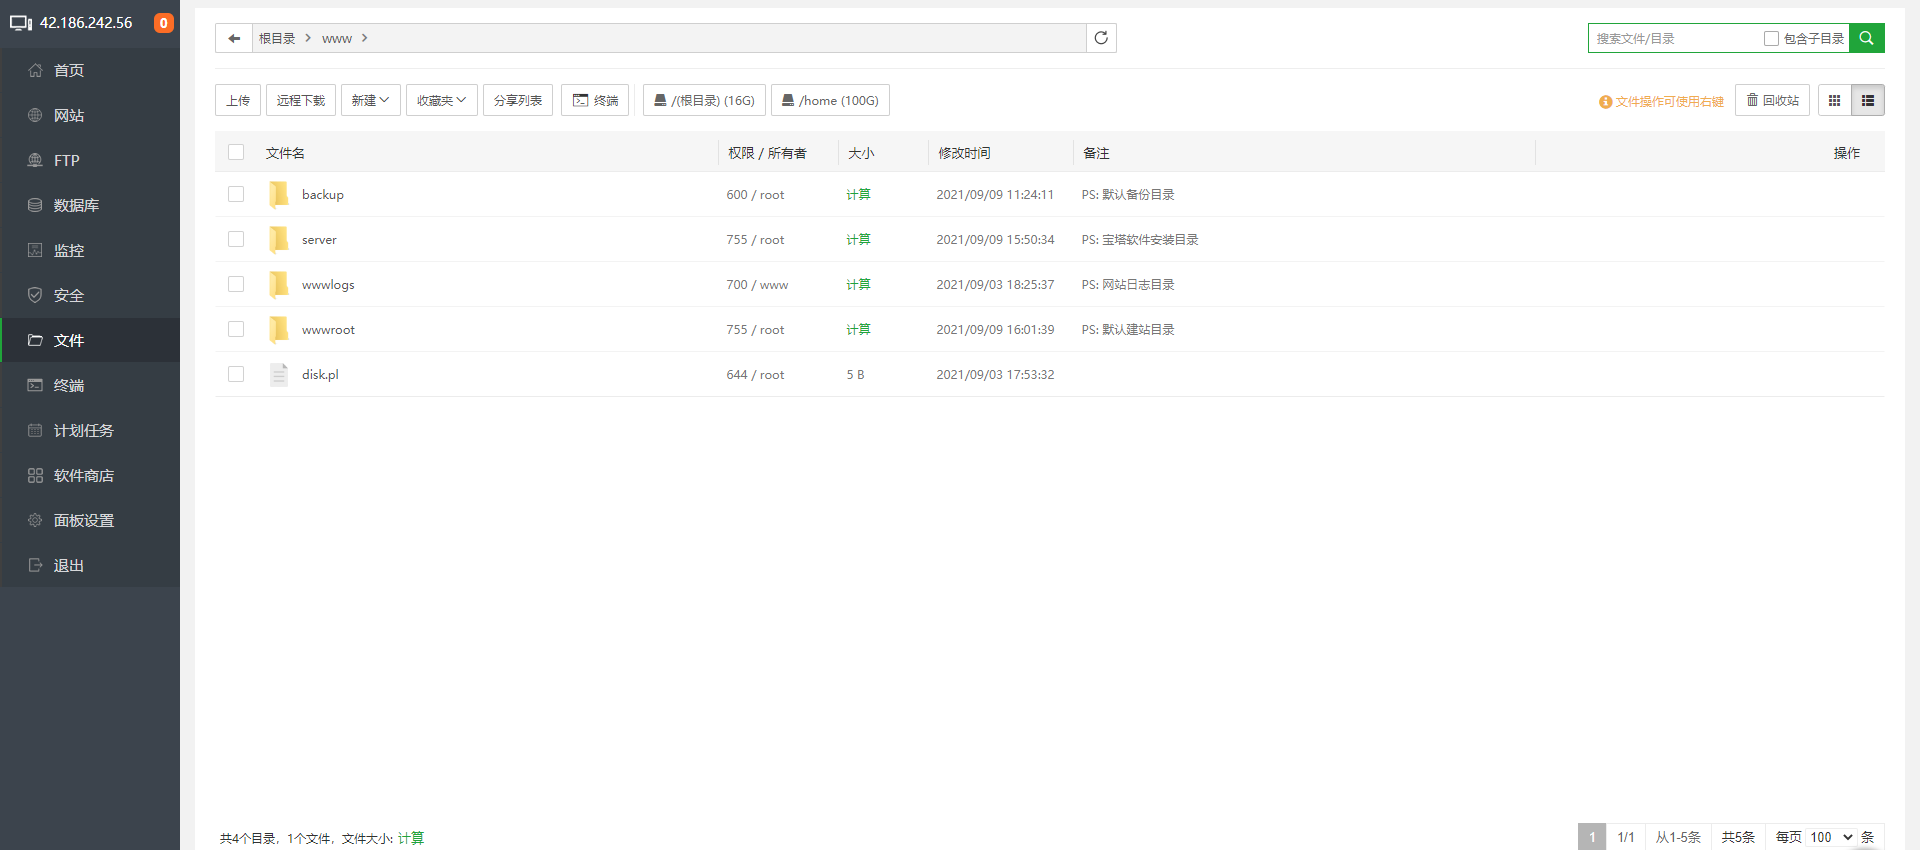Enable the 包含子目录 checkbox

(x=1771, y=38)
